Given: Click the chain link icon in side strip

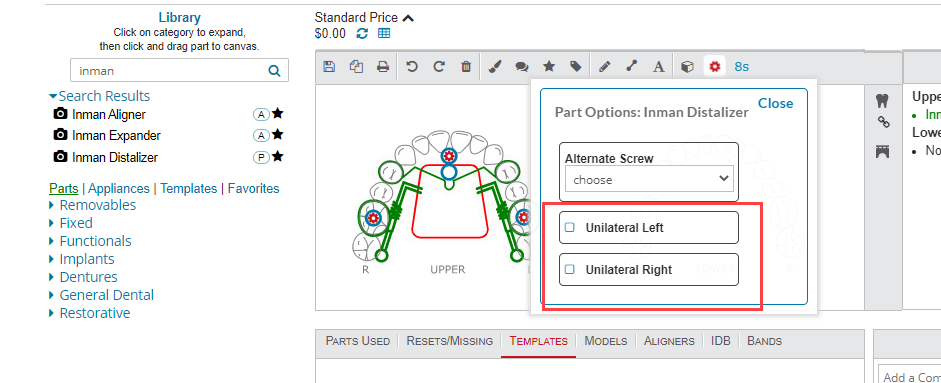Looking at the screenshot, I should click(883, 122).
